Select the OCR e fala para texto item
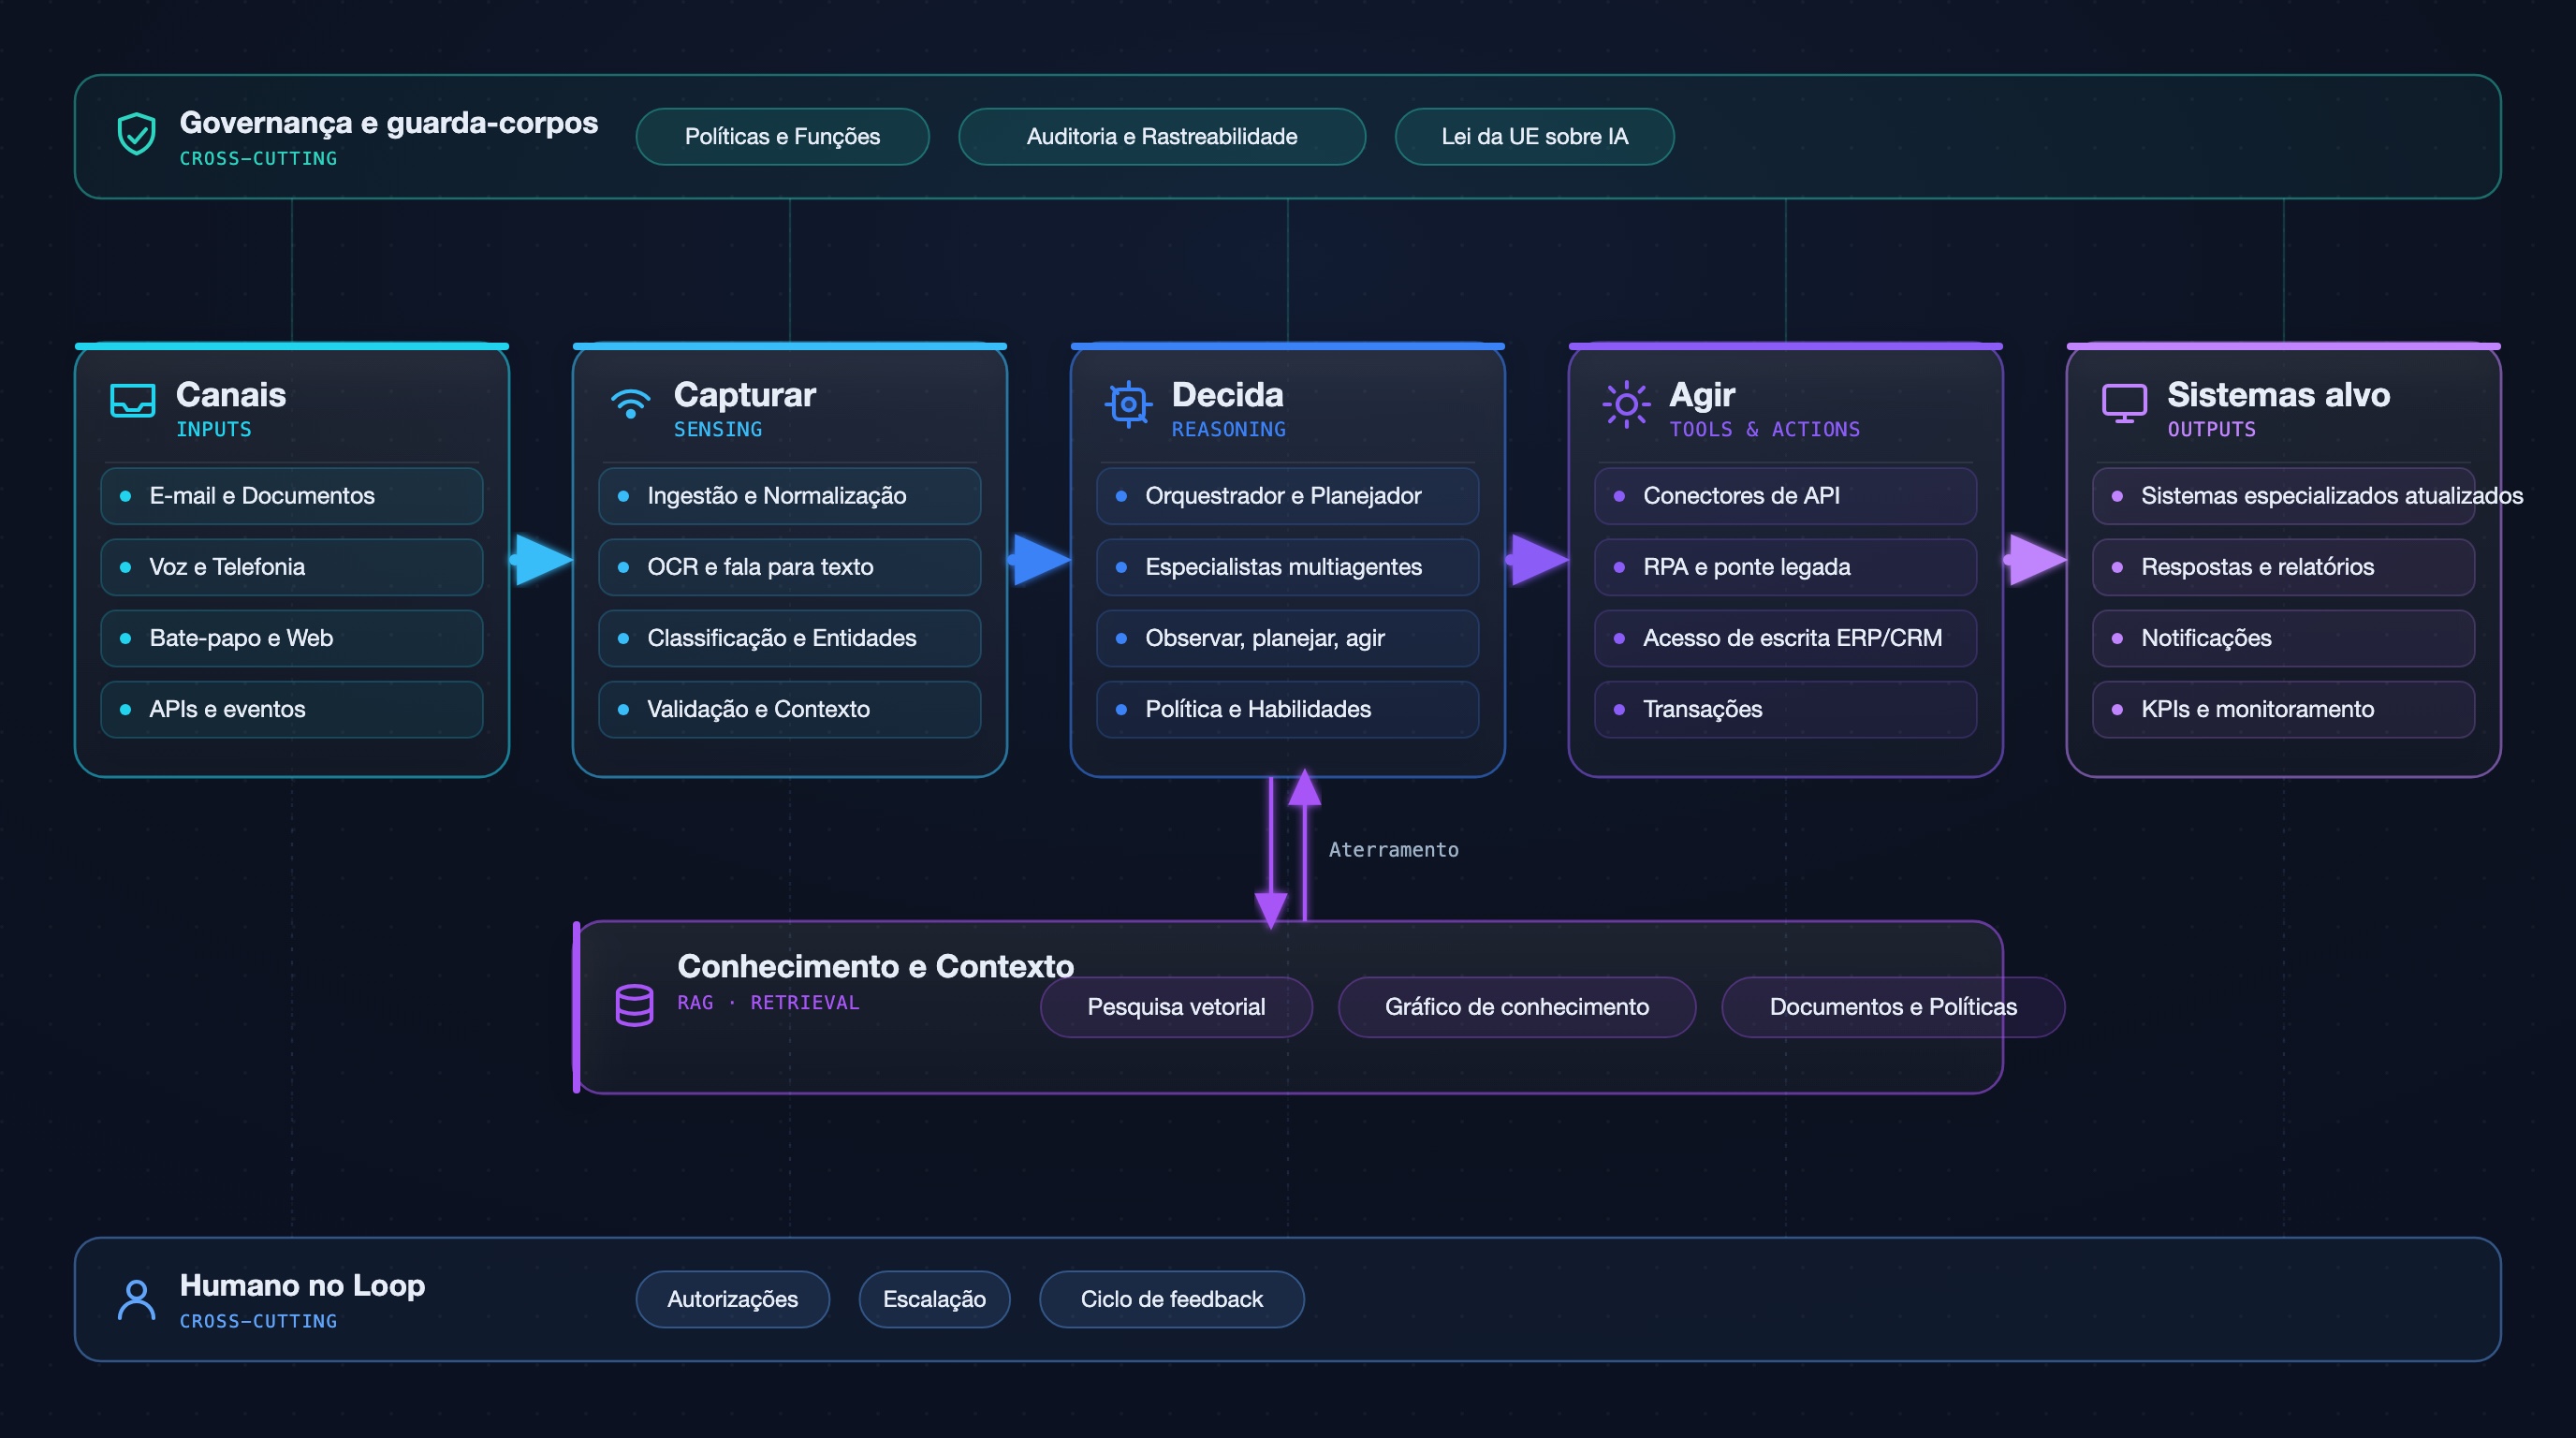Image resolution: width=2576 pixels, height=1438 pixels. tap(790, 567)
